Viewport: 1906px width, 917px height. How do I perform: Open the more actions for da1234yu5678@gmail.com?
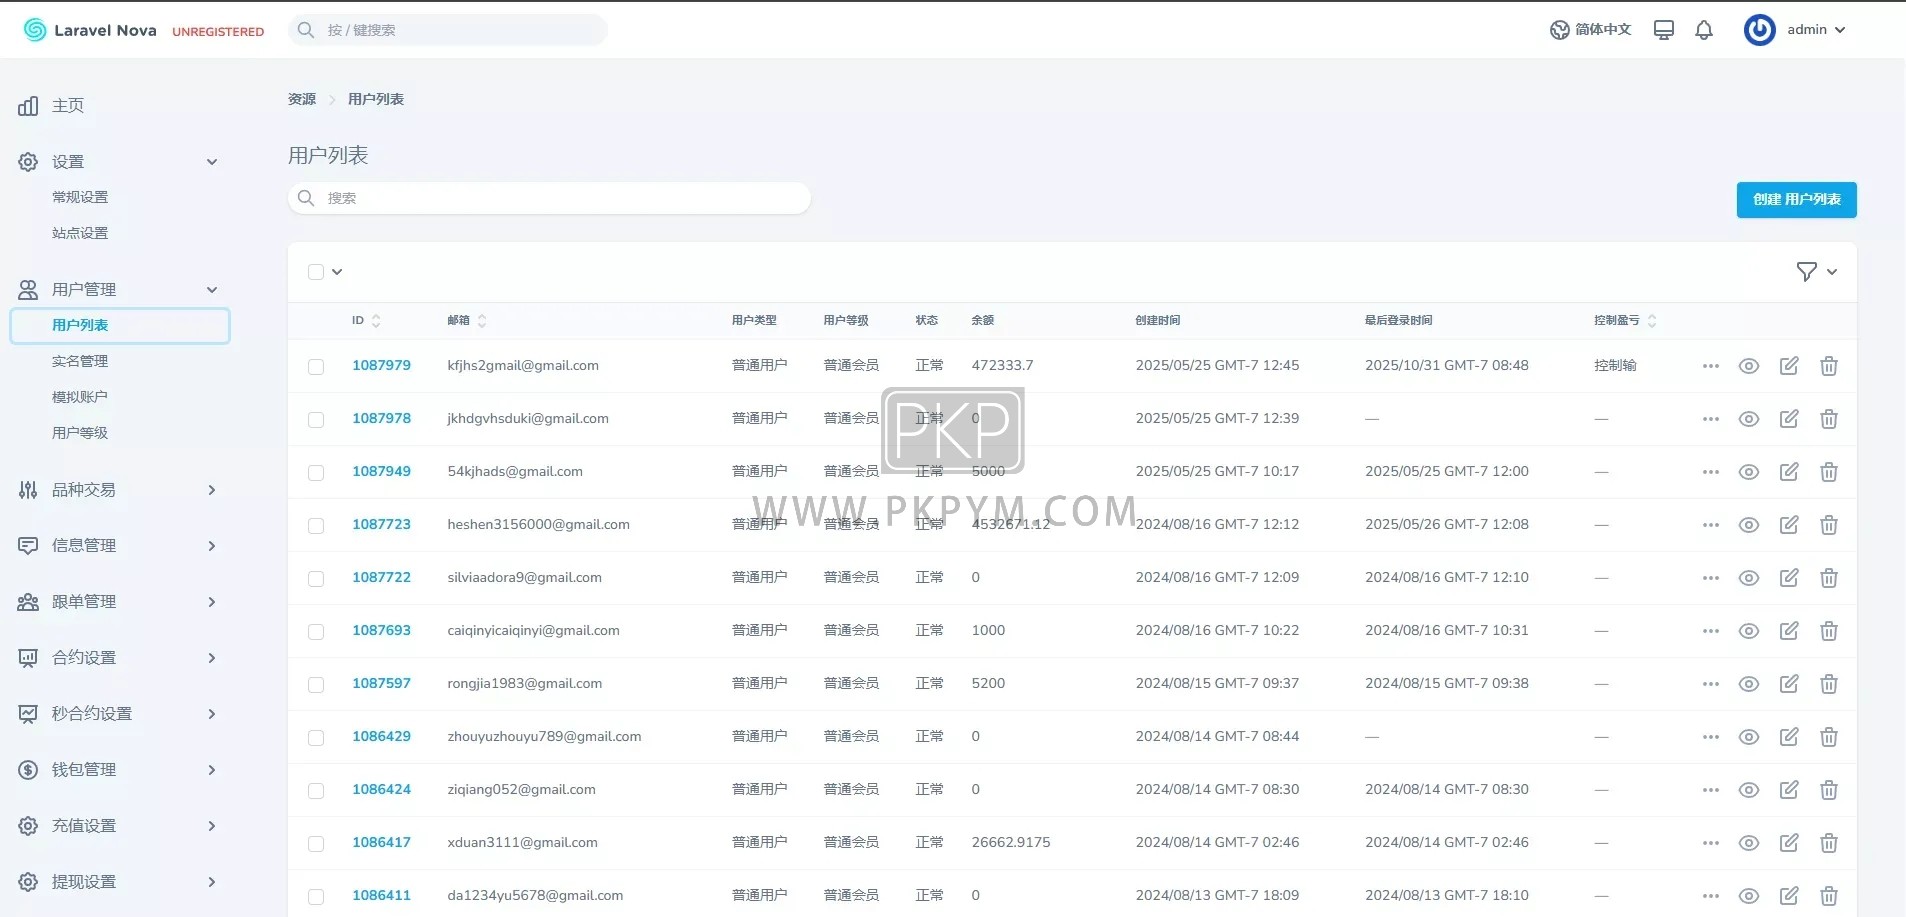pyautogui.click(x=1711, y=896)
